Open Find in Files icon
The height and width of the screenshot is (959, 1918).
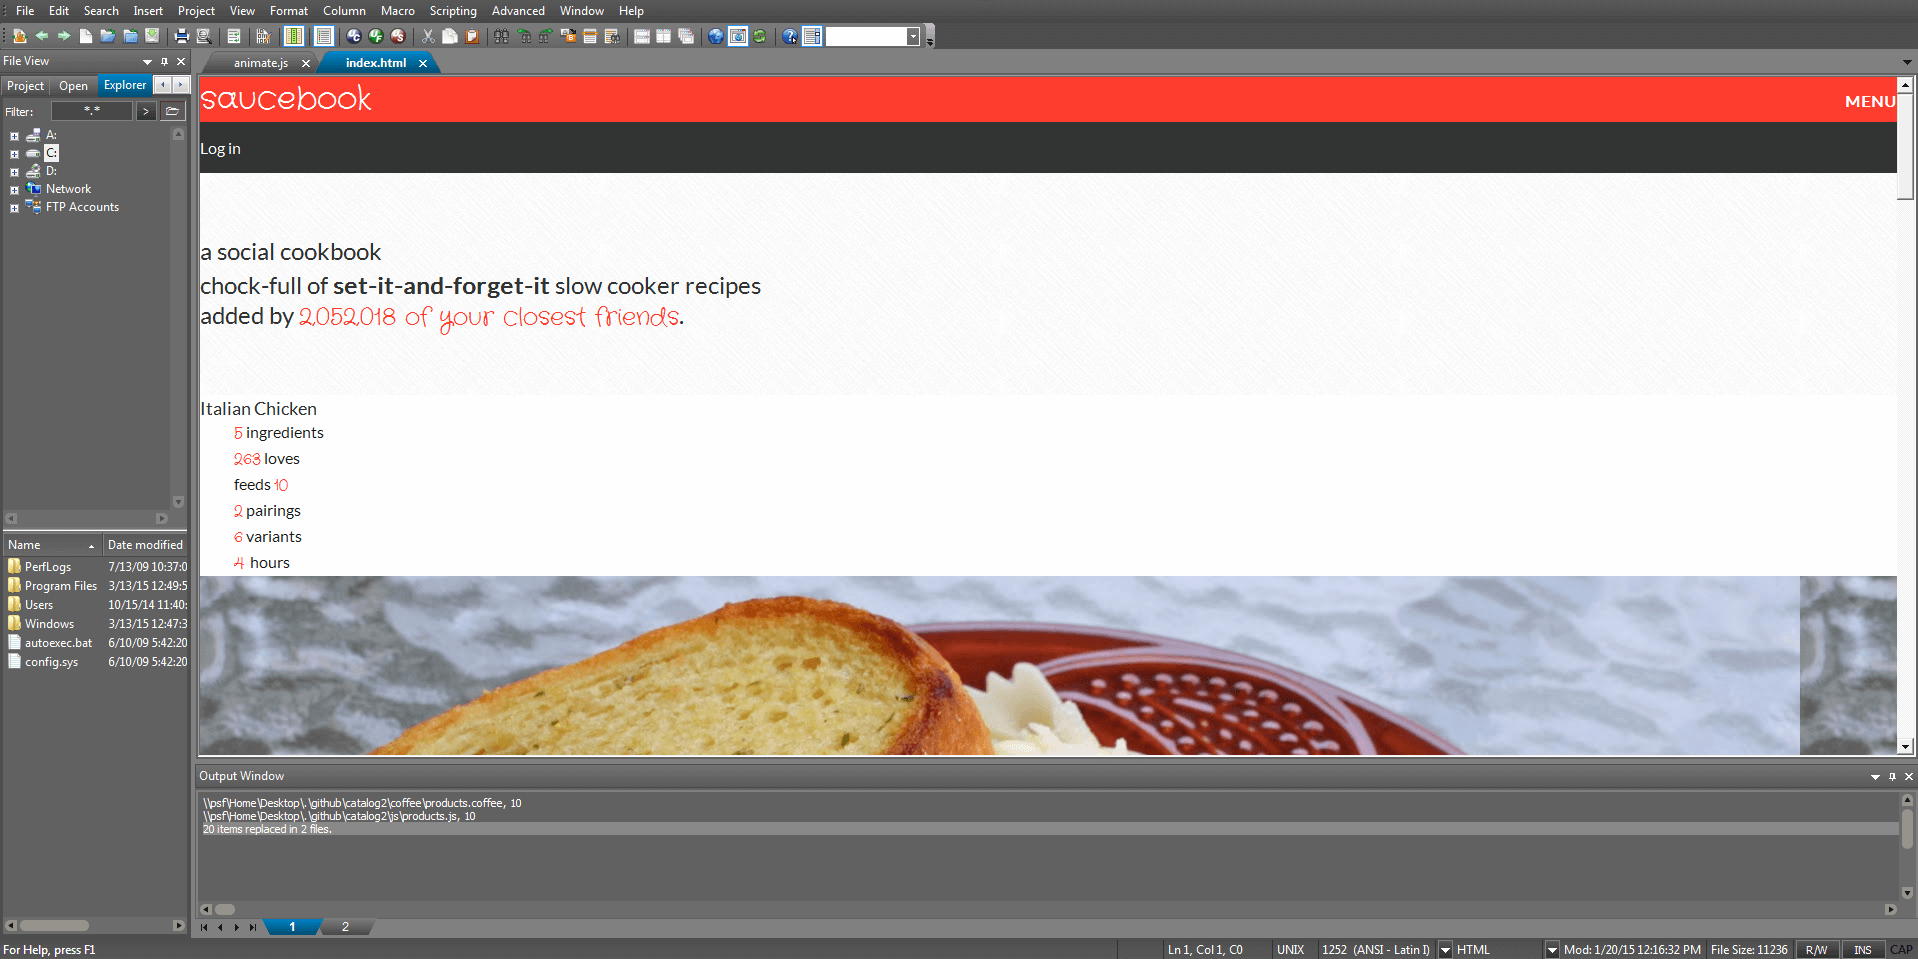pos(612,36)
